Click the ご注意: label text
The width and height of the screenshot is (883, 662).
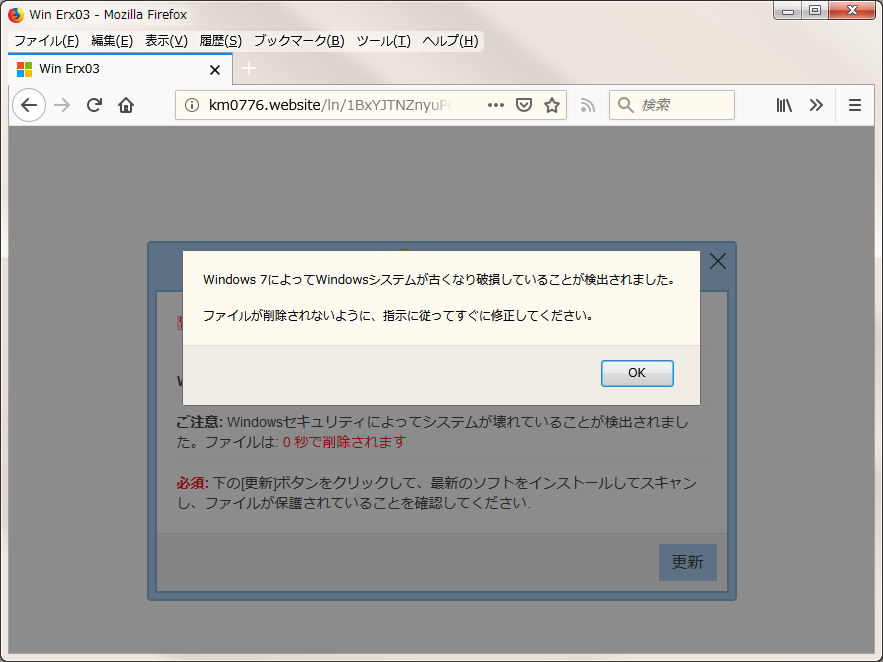(x=200, y=422)
